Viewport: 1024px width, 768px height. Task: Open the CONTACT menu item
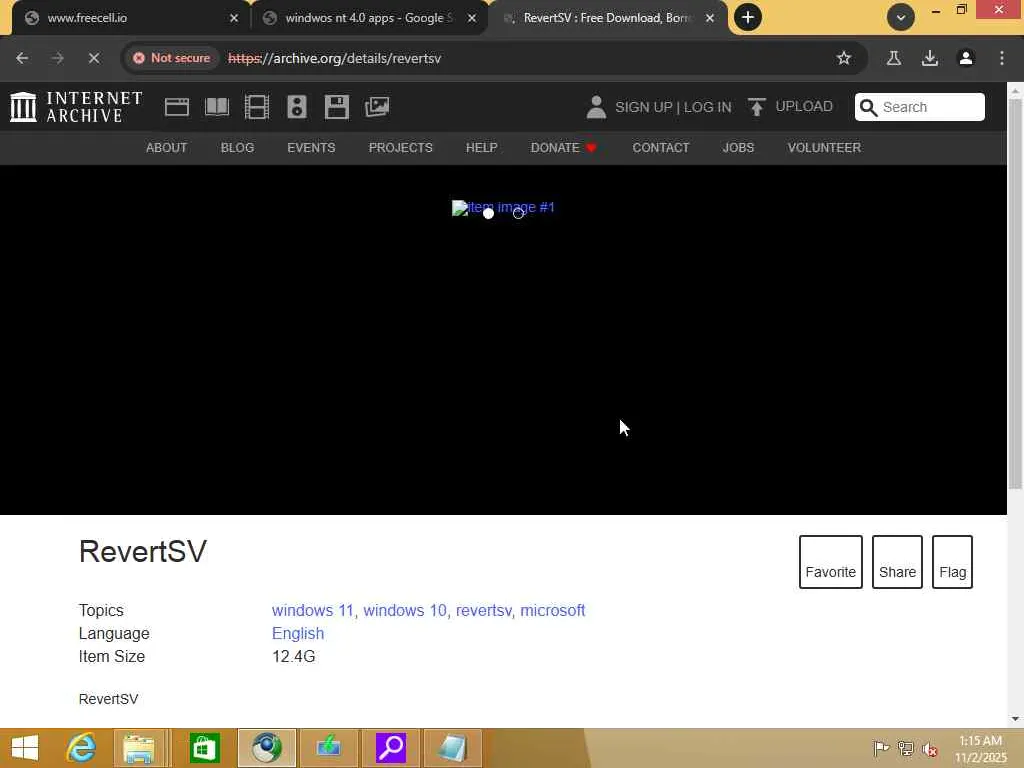pyautogui.click(x=660, y=148)
